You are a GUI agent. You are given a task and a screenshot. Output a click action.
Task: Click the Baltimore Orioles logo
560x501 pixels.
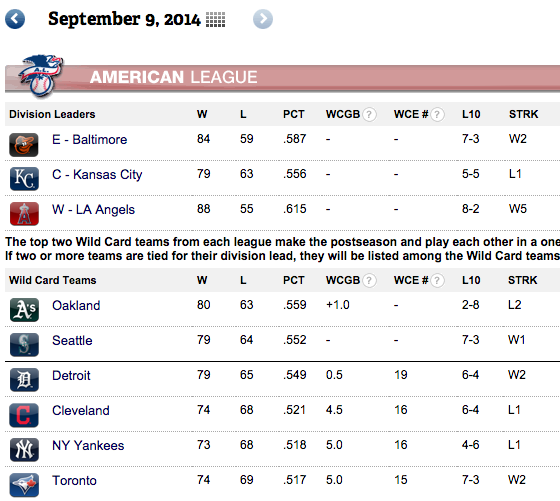point(24,145)
